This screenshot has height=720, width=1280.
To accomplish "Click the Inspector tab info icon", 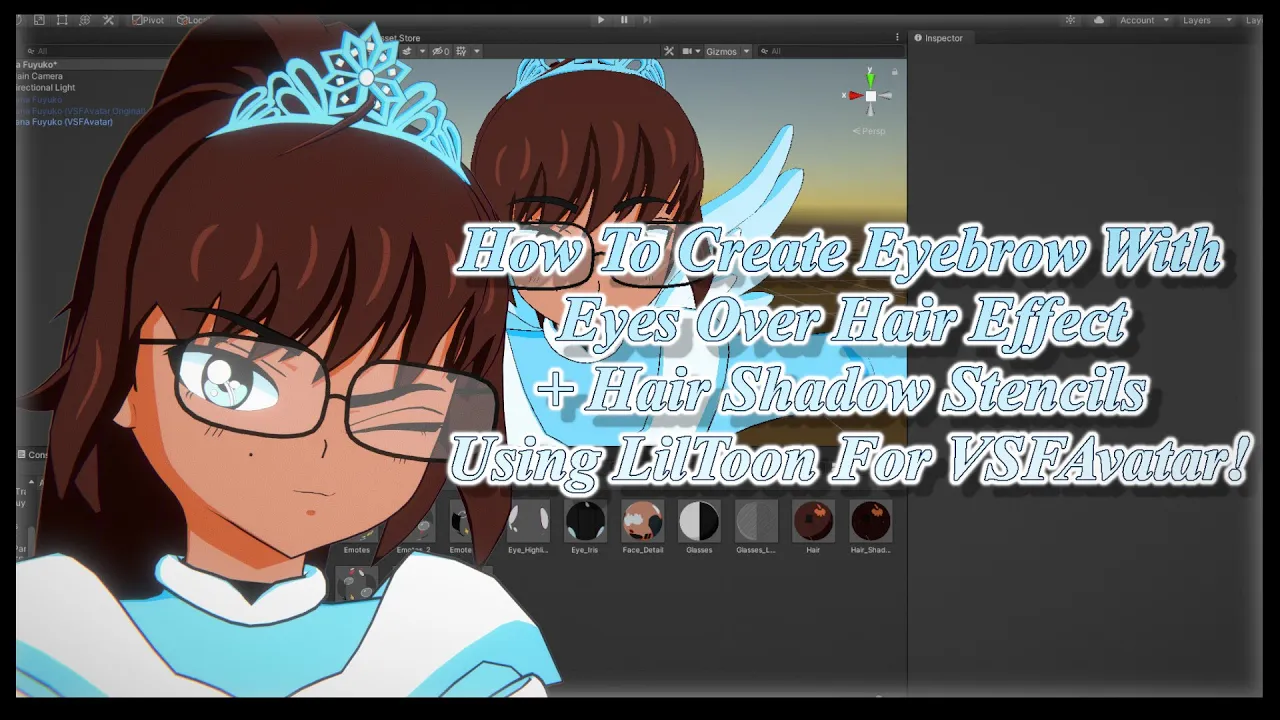I will click(x=918, y=38).
